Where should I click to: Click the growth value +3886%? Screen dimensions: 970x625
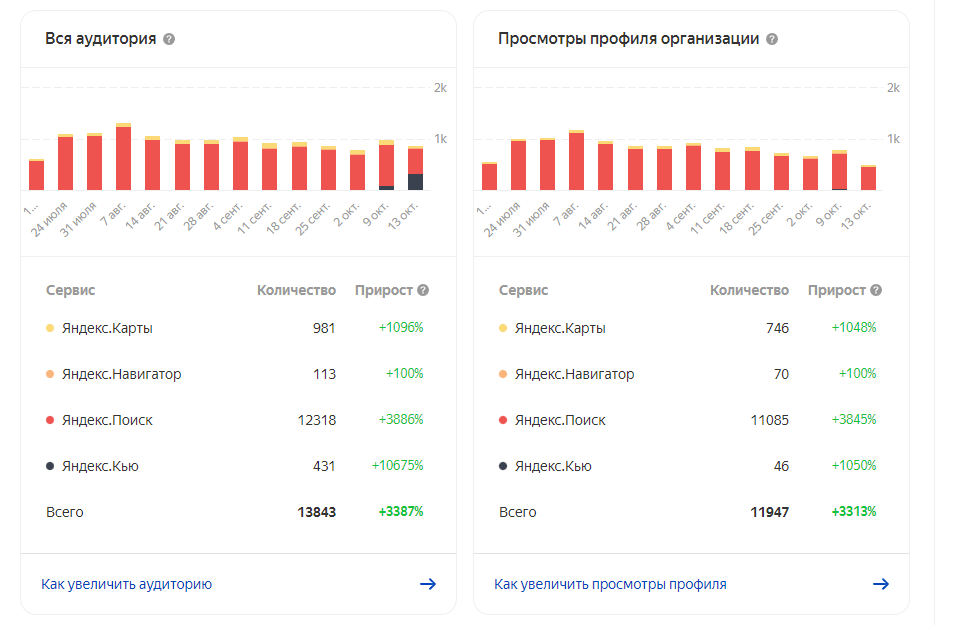[401, 420]
